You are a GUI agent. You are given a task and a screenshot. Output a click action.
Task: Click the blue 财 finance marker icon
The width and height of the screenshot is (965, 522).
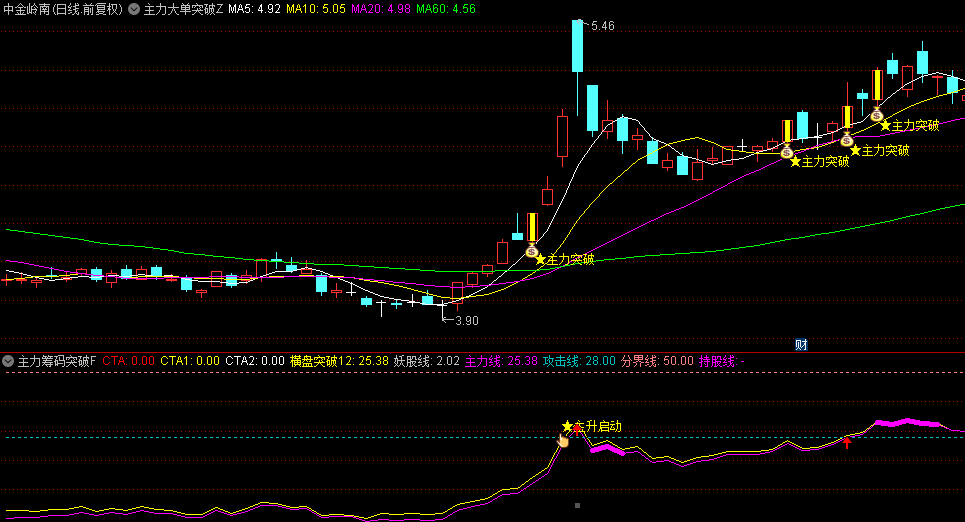[x=801, y=344]
